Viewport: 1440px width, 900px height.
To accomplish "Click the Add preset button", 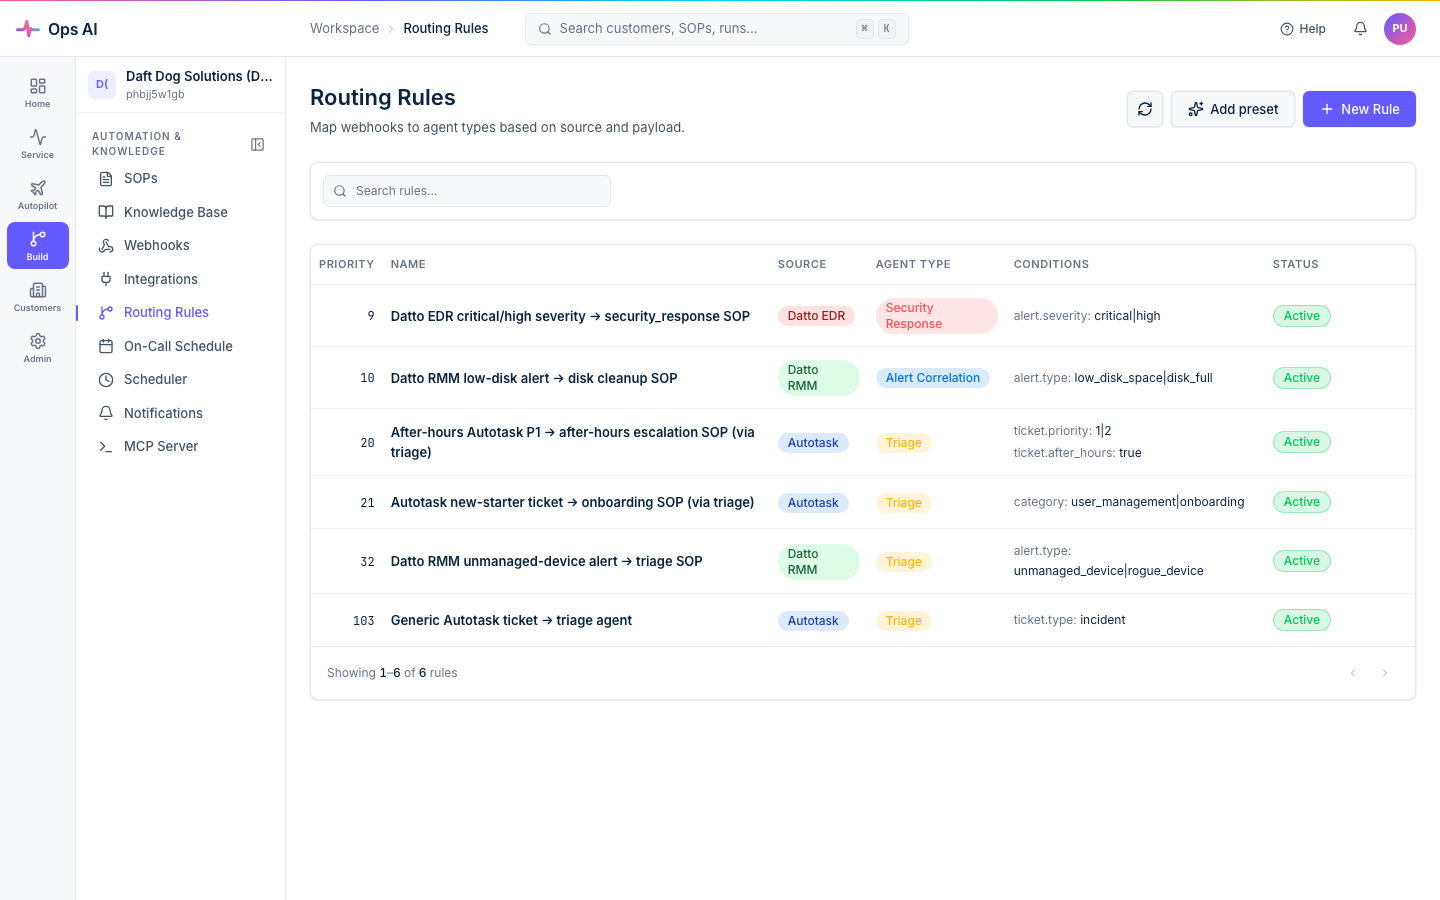I will point(1233,109).
